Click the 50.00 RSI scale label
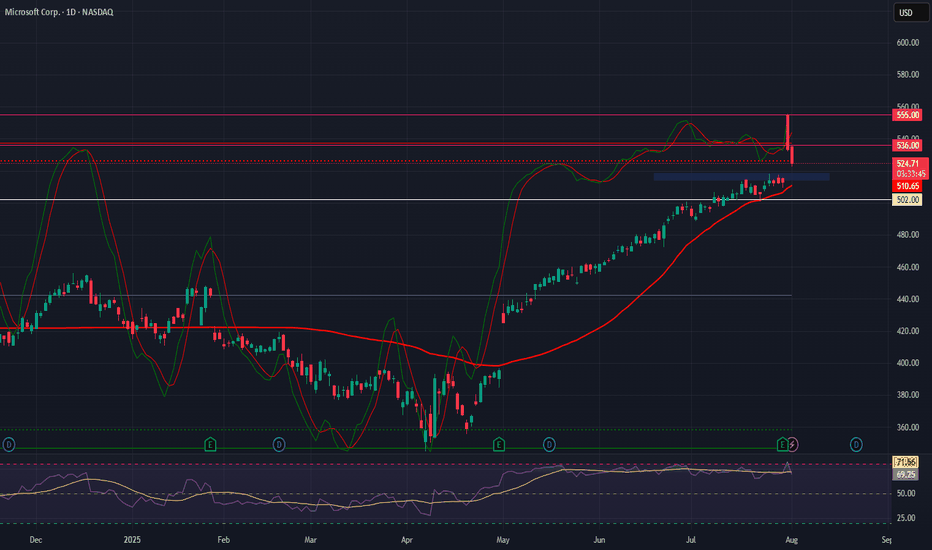The height and width of the screenshot is (550, 932). [x=906, y=494]
